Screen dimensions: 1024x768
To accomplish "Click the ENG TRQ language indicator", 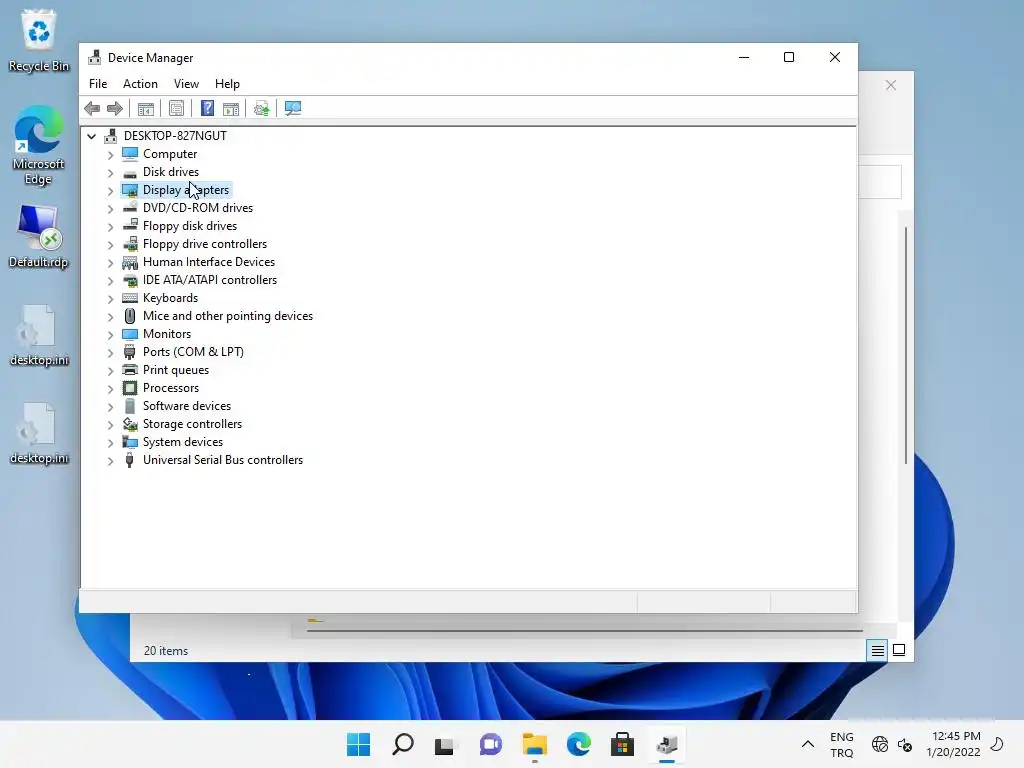I will [842, 744].
